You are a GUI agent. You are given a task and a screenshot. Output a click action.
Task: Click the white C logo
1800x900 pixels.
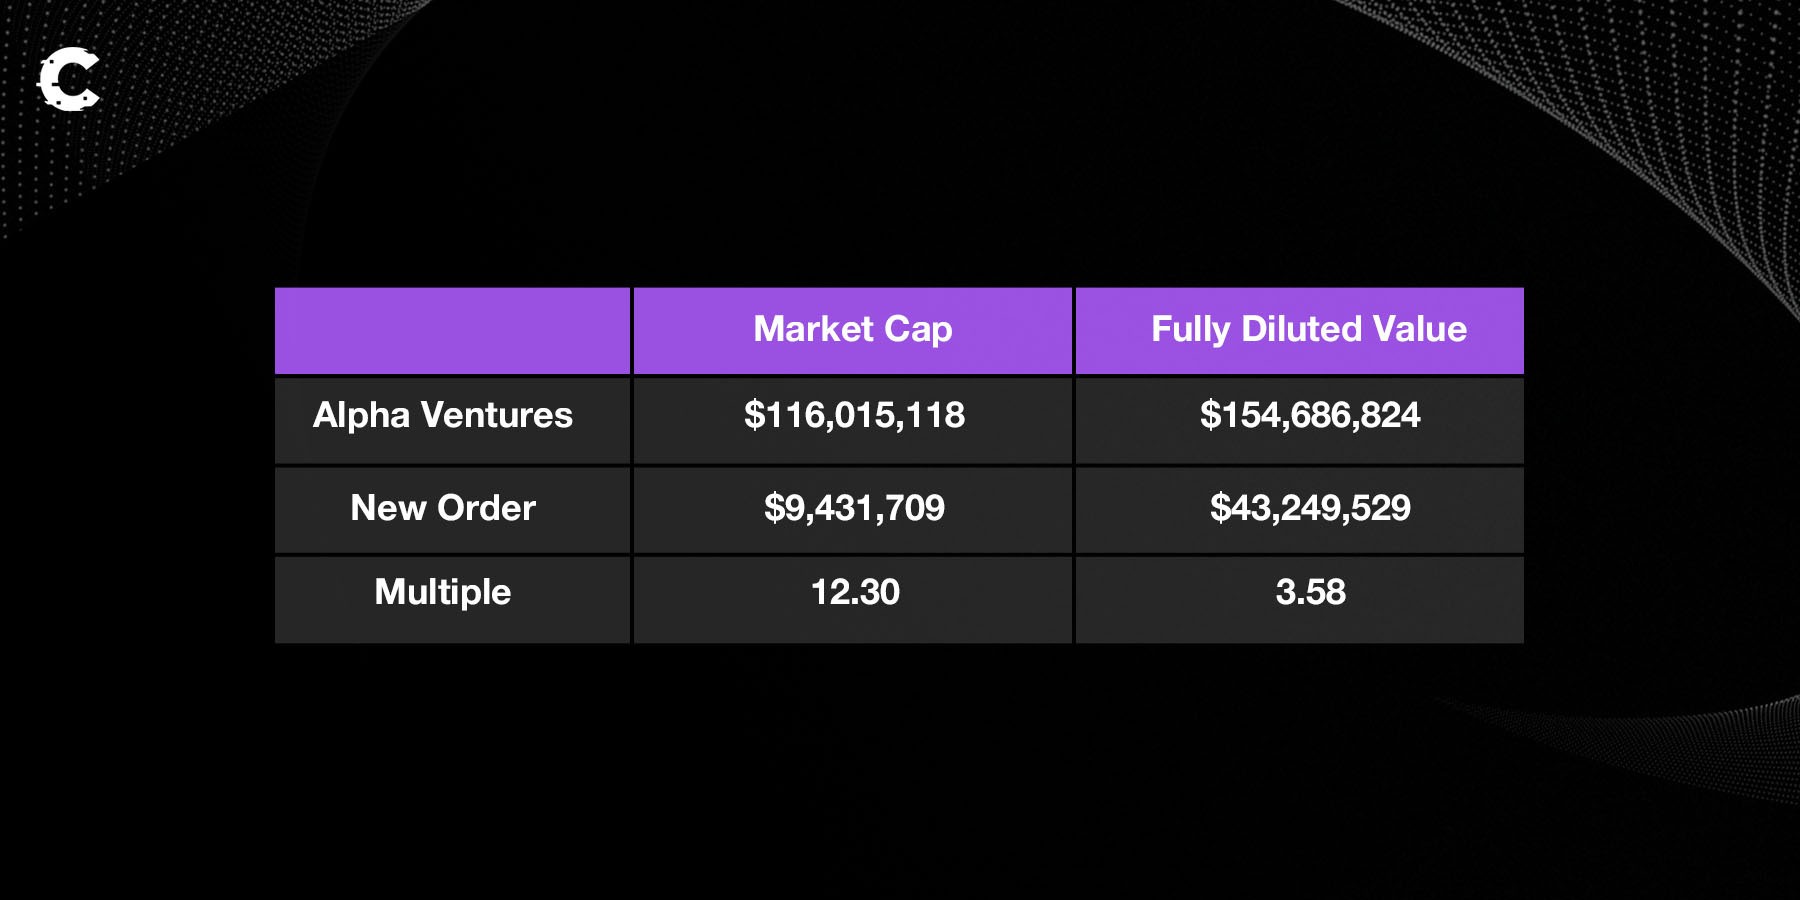69,79
